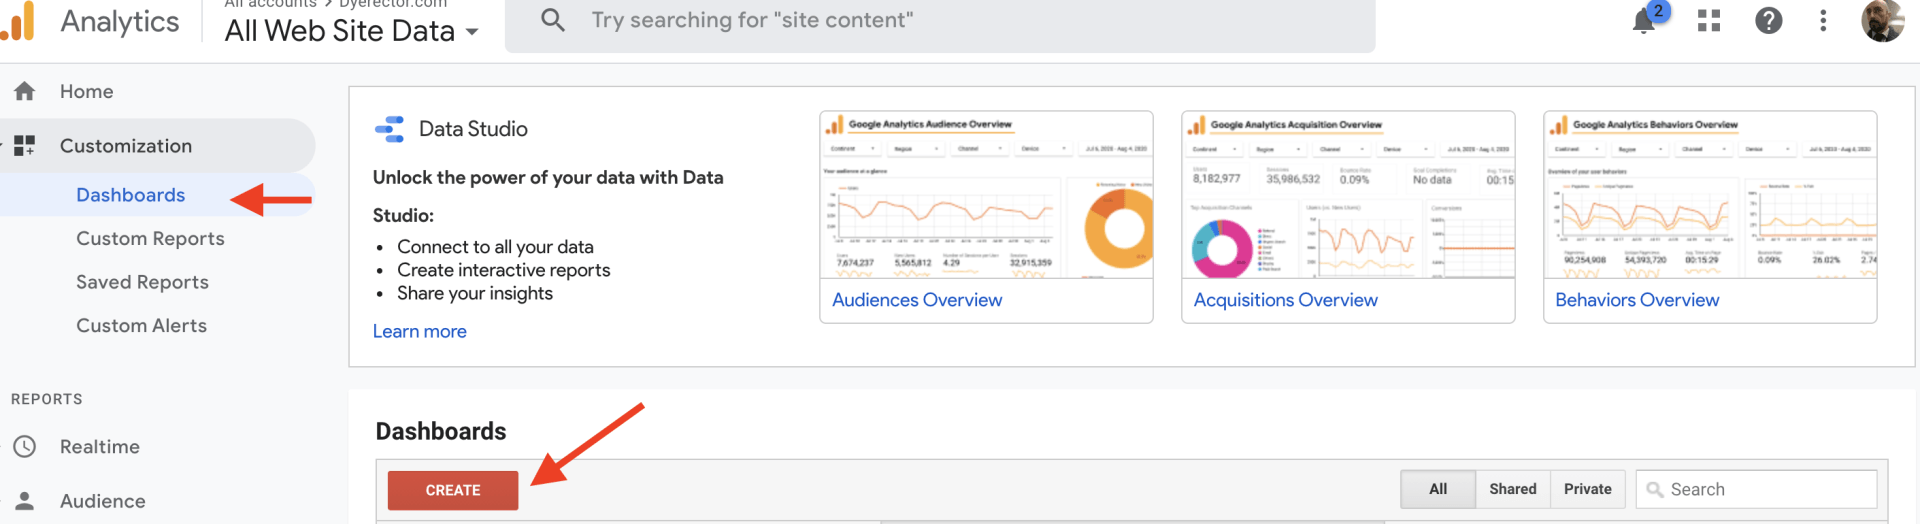This screenshot has width=1920, height=524.
Task: Click the Audience person icon
Action: point(25,501)
